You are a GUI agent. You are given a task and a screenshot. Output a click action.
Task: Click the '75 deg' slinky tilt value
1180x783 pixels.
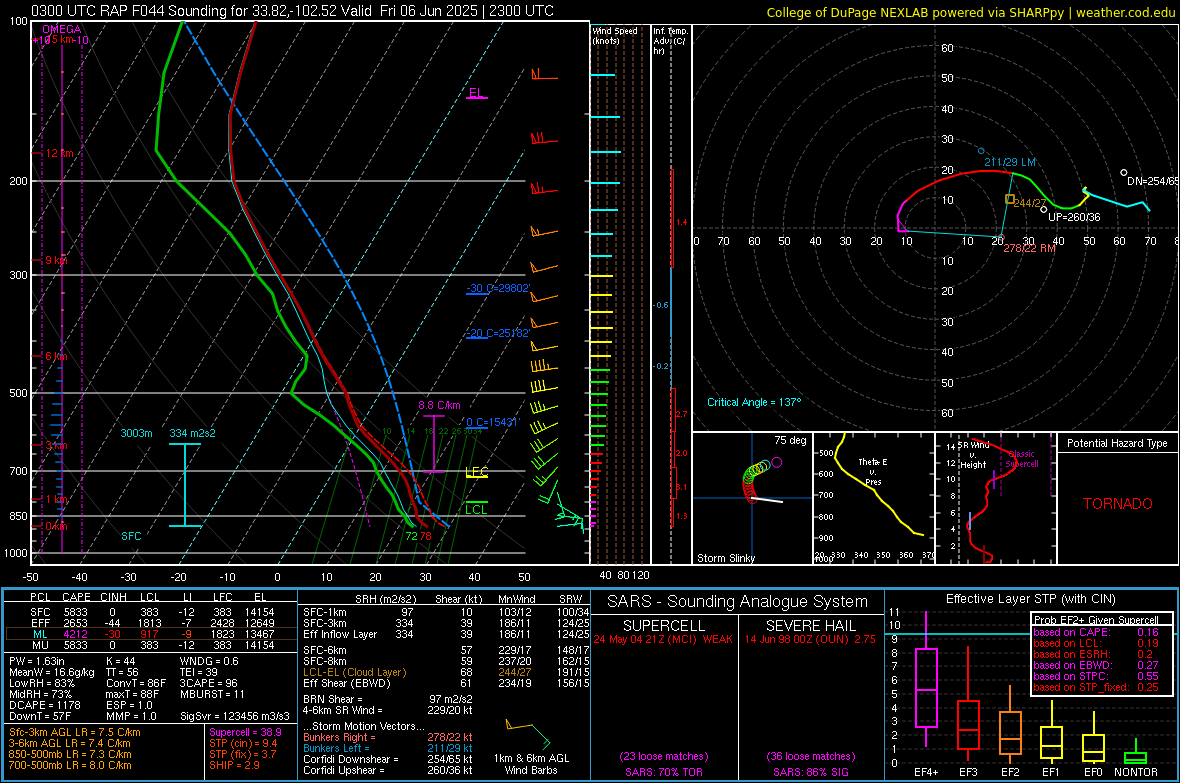(790, 440)
